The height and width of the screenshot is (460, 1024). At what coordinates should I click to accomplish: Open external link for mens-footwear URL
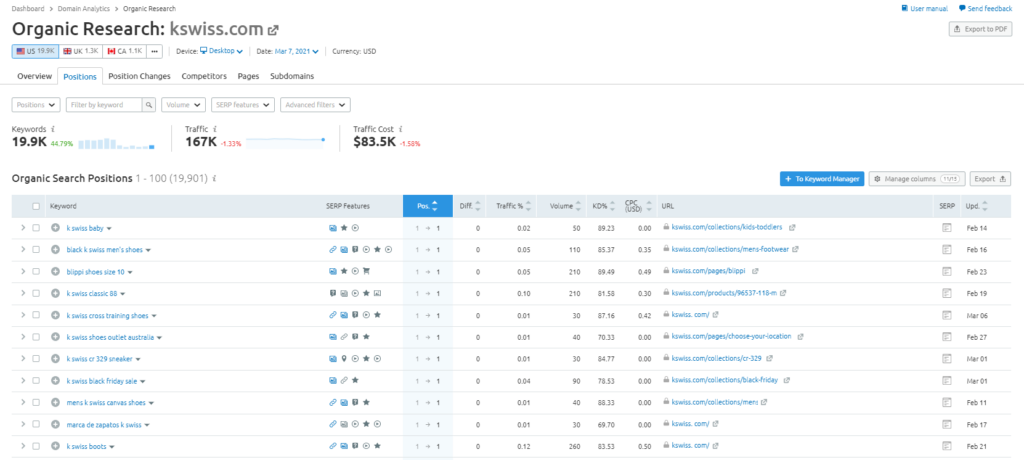pyautogui.click(x=795, y=250)
